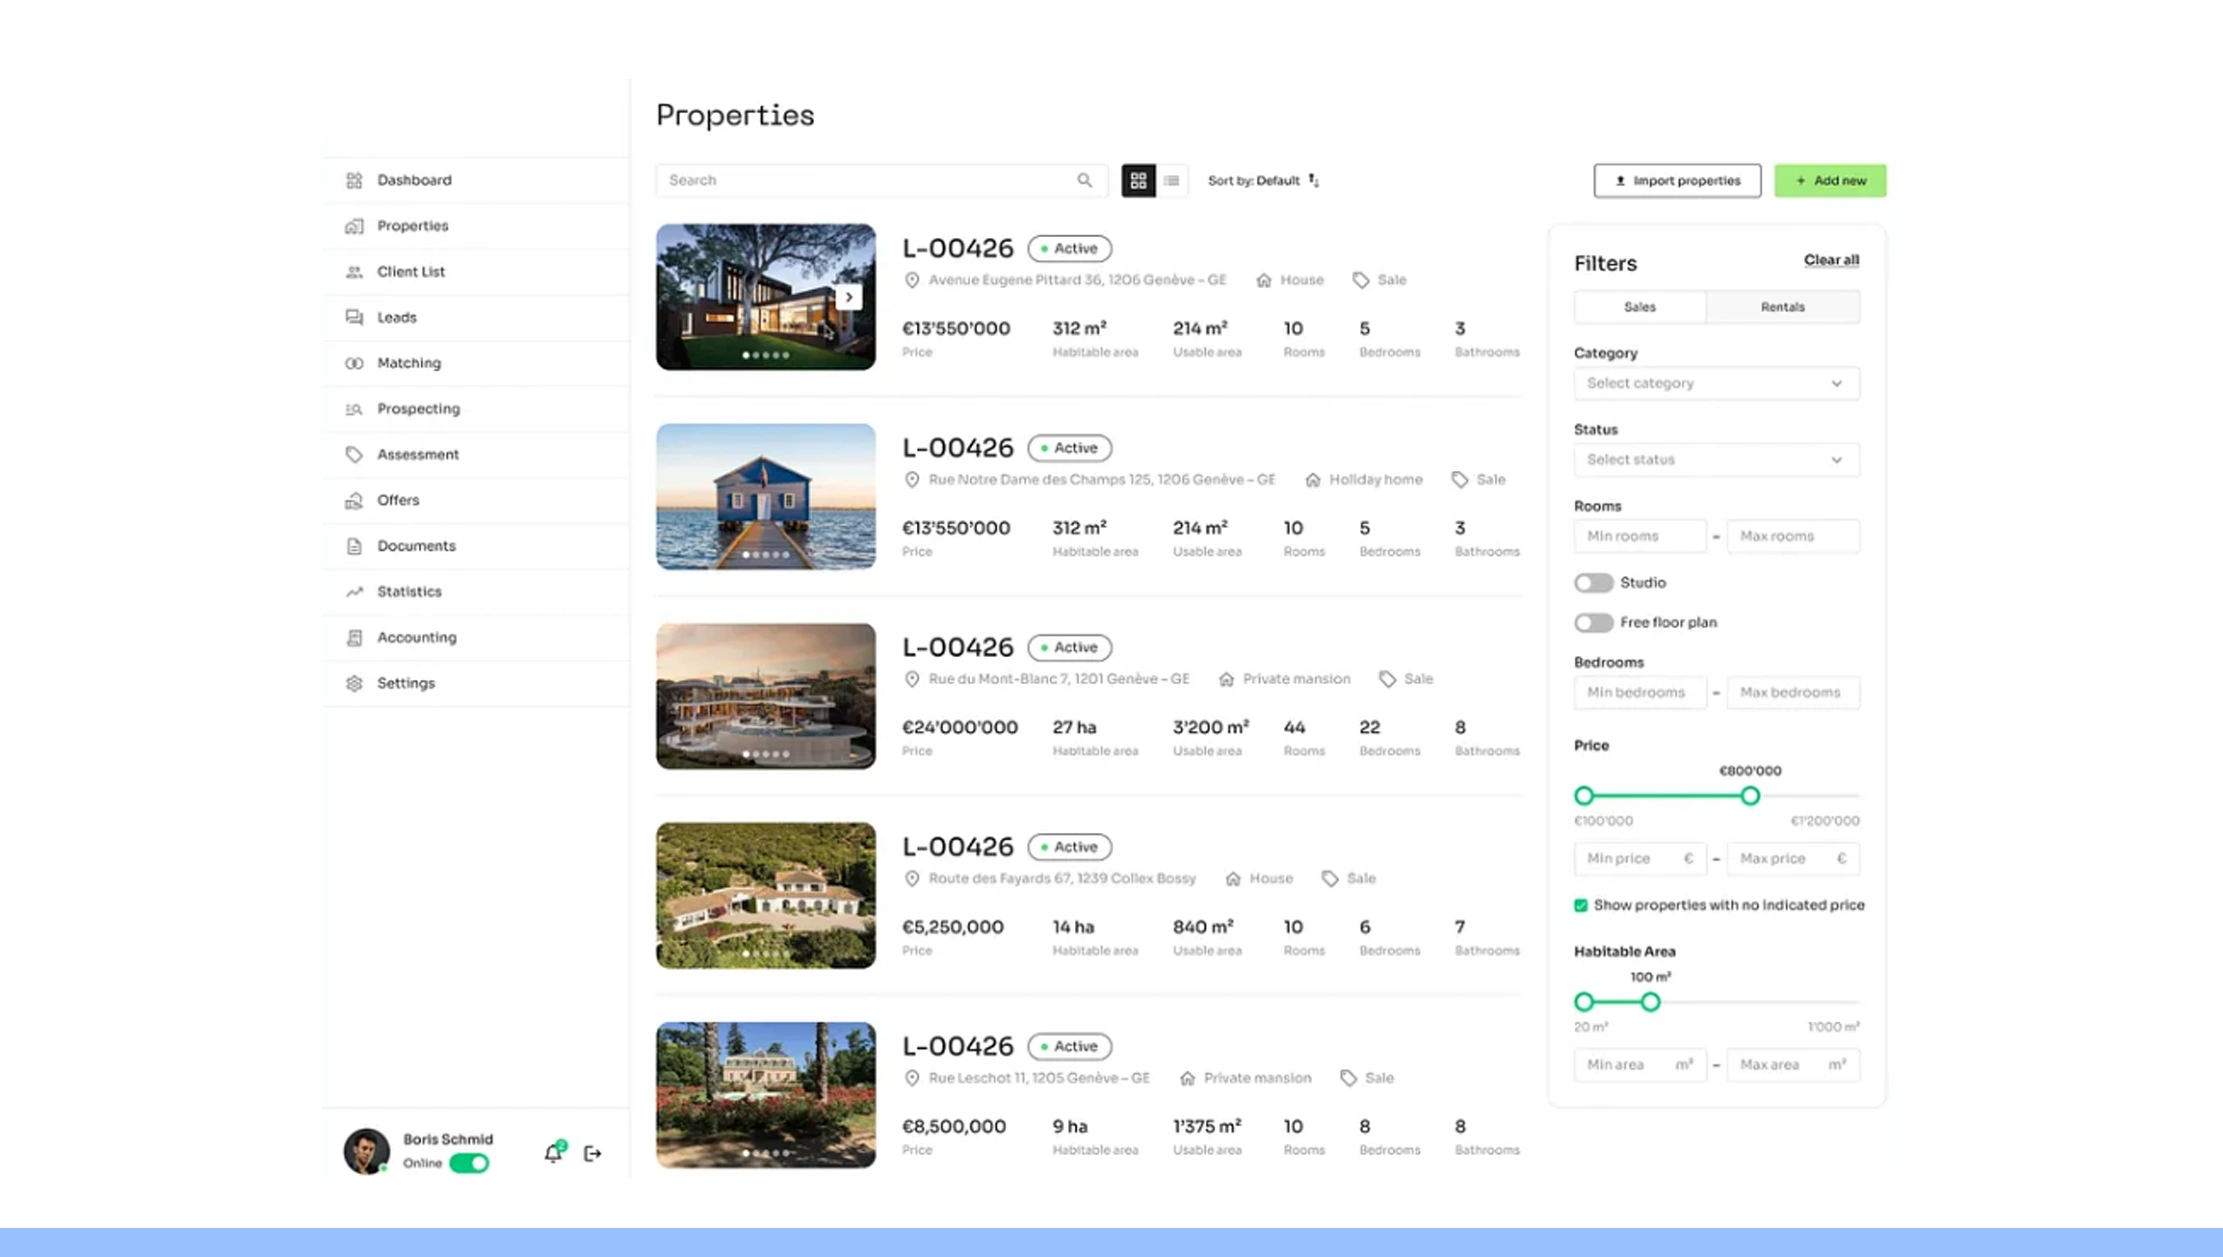Switch to list view icon

point(1172,181)
